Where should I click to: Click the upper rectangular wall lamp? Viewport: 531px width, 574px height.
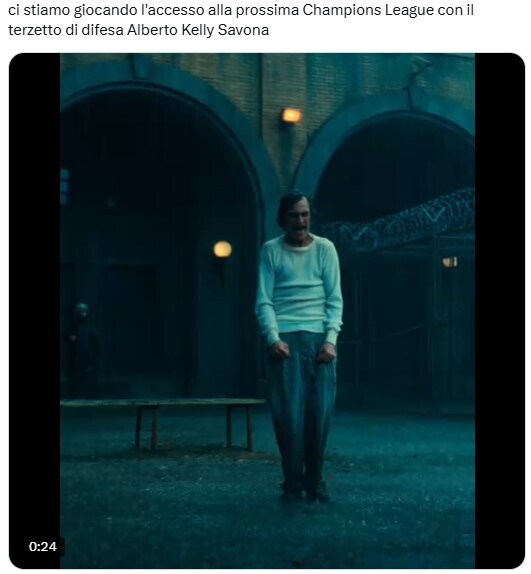click(291, 116)
